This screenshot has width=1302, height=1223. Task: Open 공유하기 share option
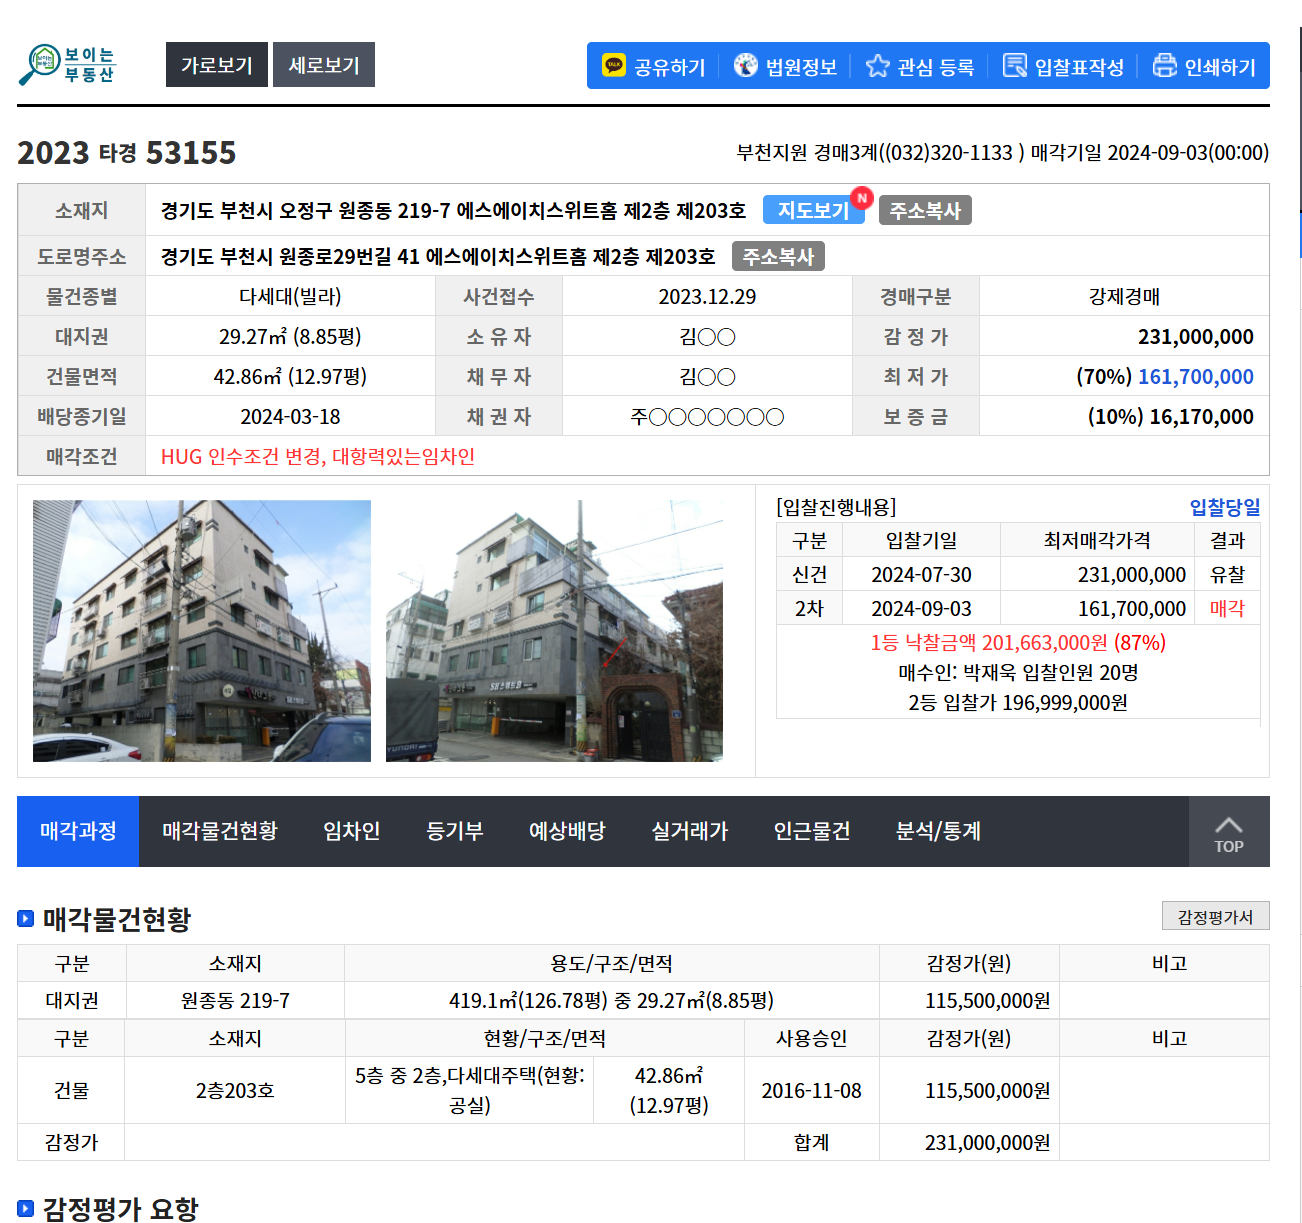point(655,67)
